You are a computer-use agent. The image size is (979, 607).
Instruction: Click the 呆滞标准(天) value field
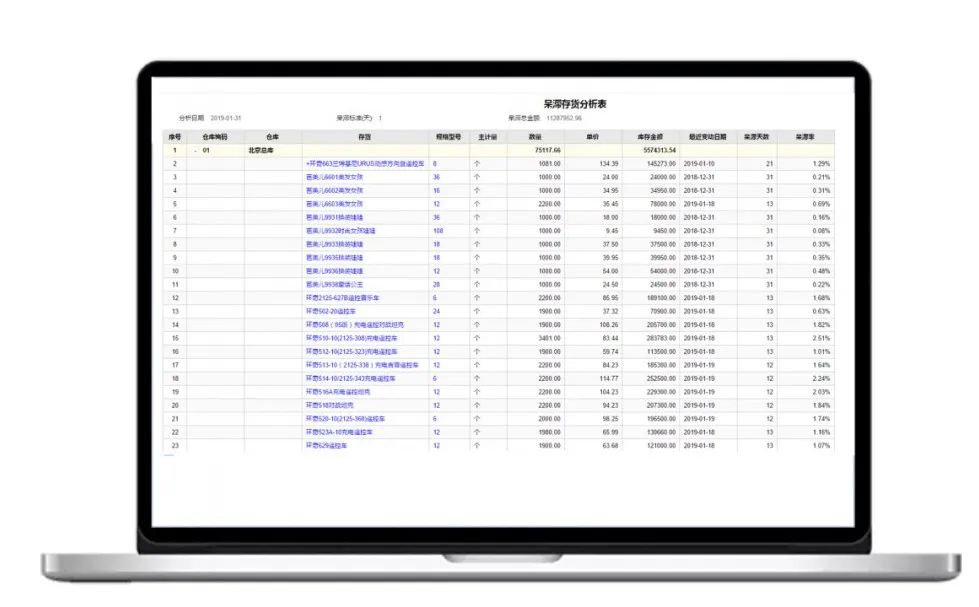pos(380,118)
